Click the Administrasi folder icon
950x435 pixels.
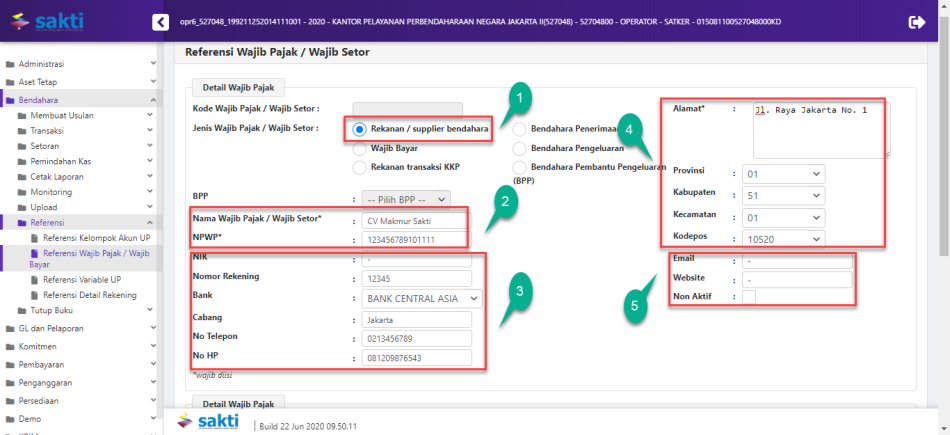10,64
